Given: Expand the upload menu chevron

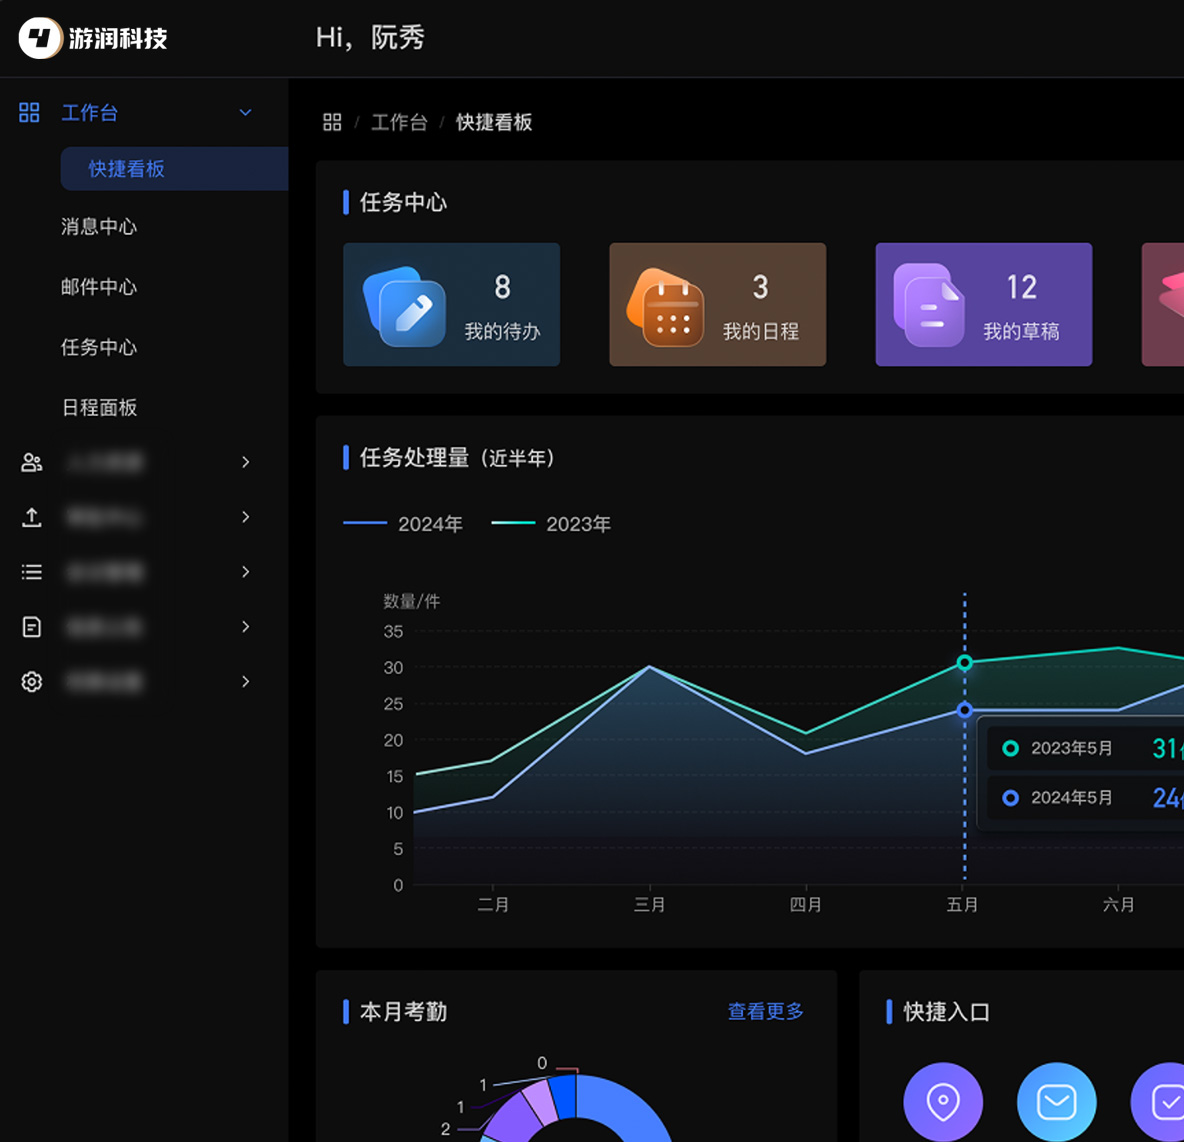Looking at the screenshot, I should (x=245, y=517).
